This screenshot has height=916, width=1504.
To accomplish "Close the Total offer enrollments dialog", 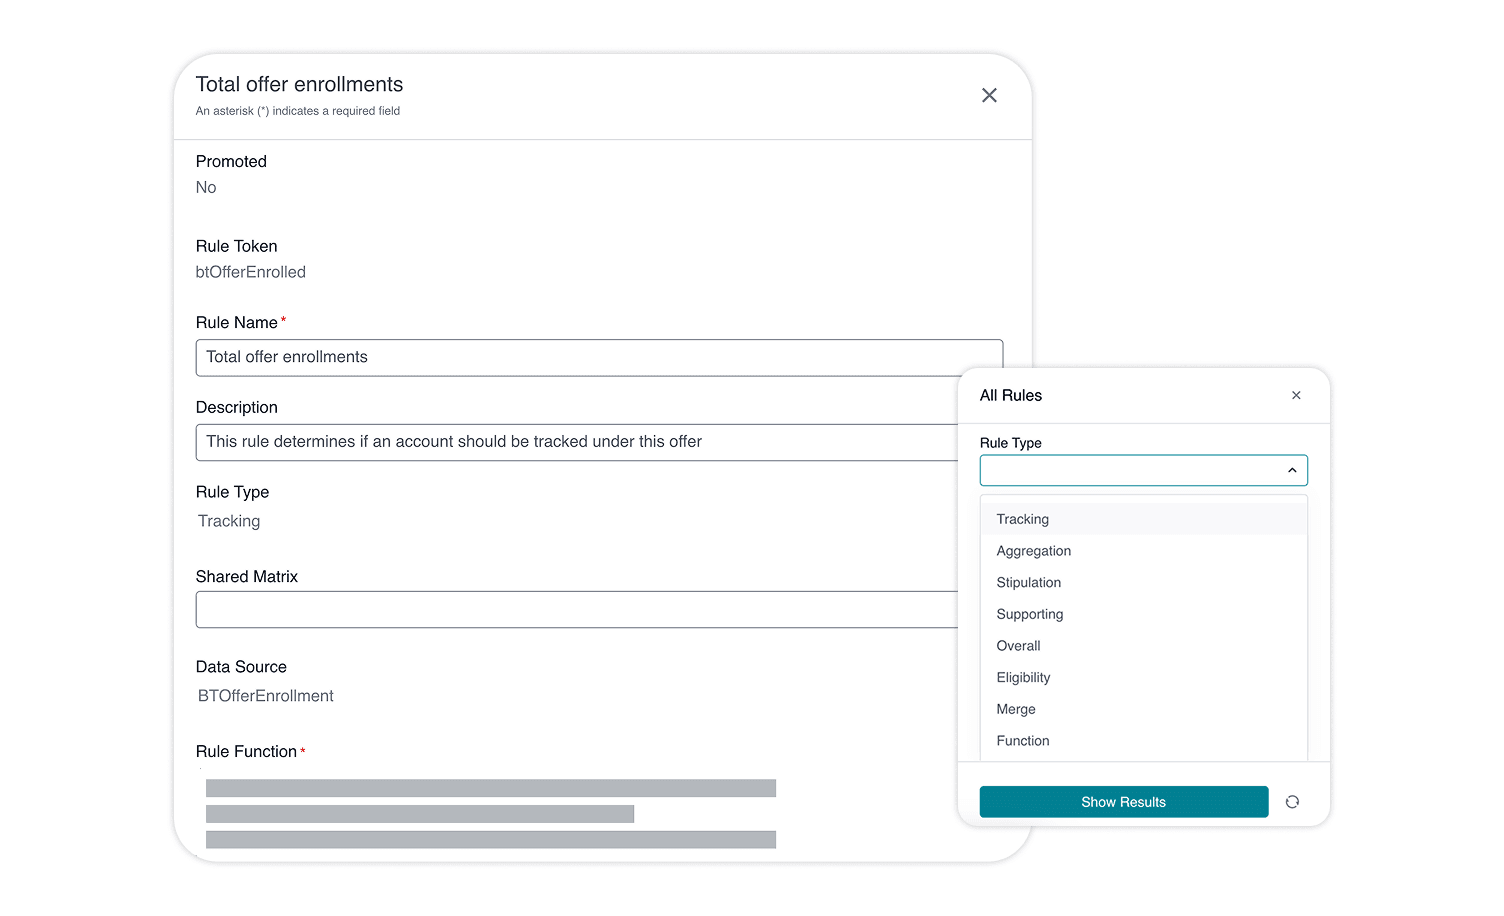I will coord(989,95).
